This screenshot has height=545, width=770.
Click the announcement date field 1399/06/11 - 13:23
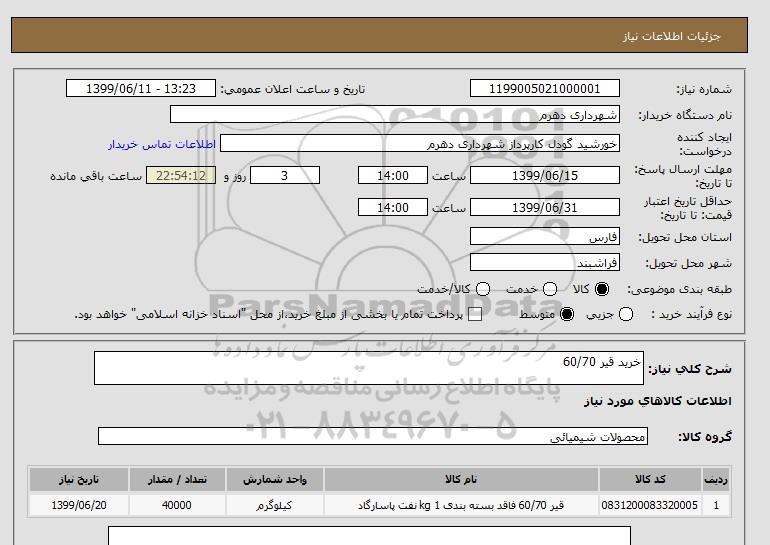141,88
